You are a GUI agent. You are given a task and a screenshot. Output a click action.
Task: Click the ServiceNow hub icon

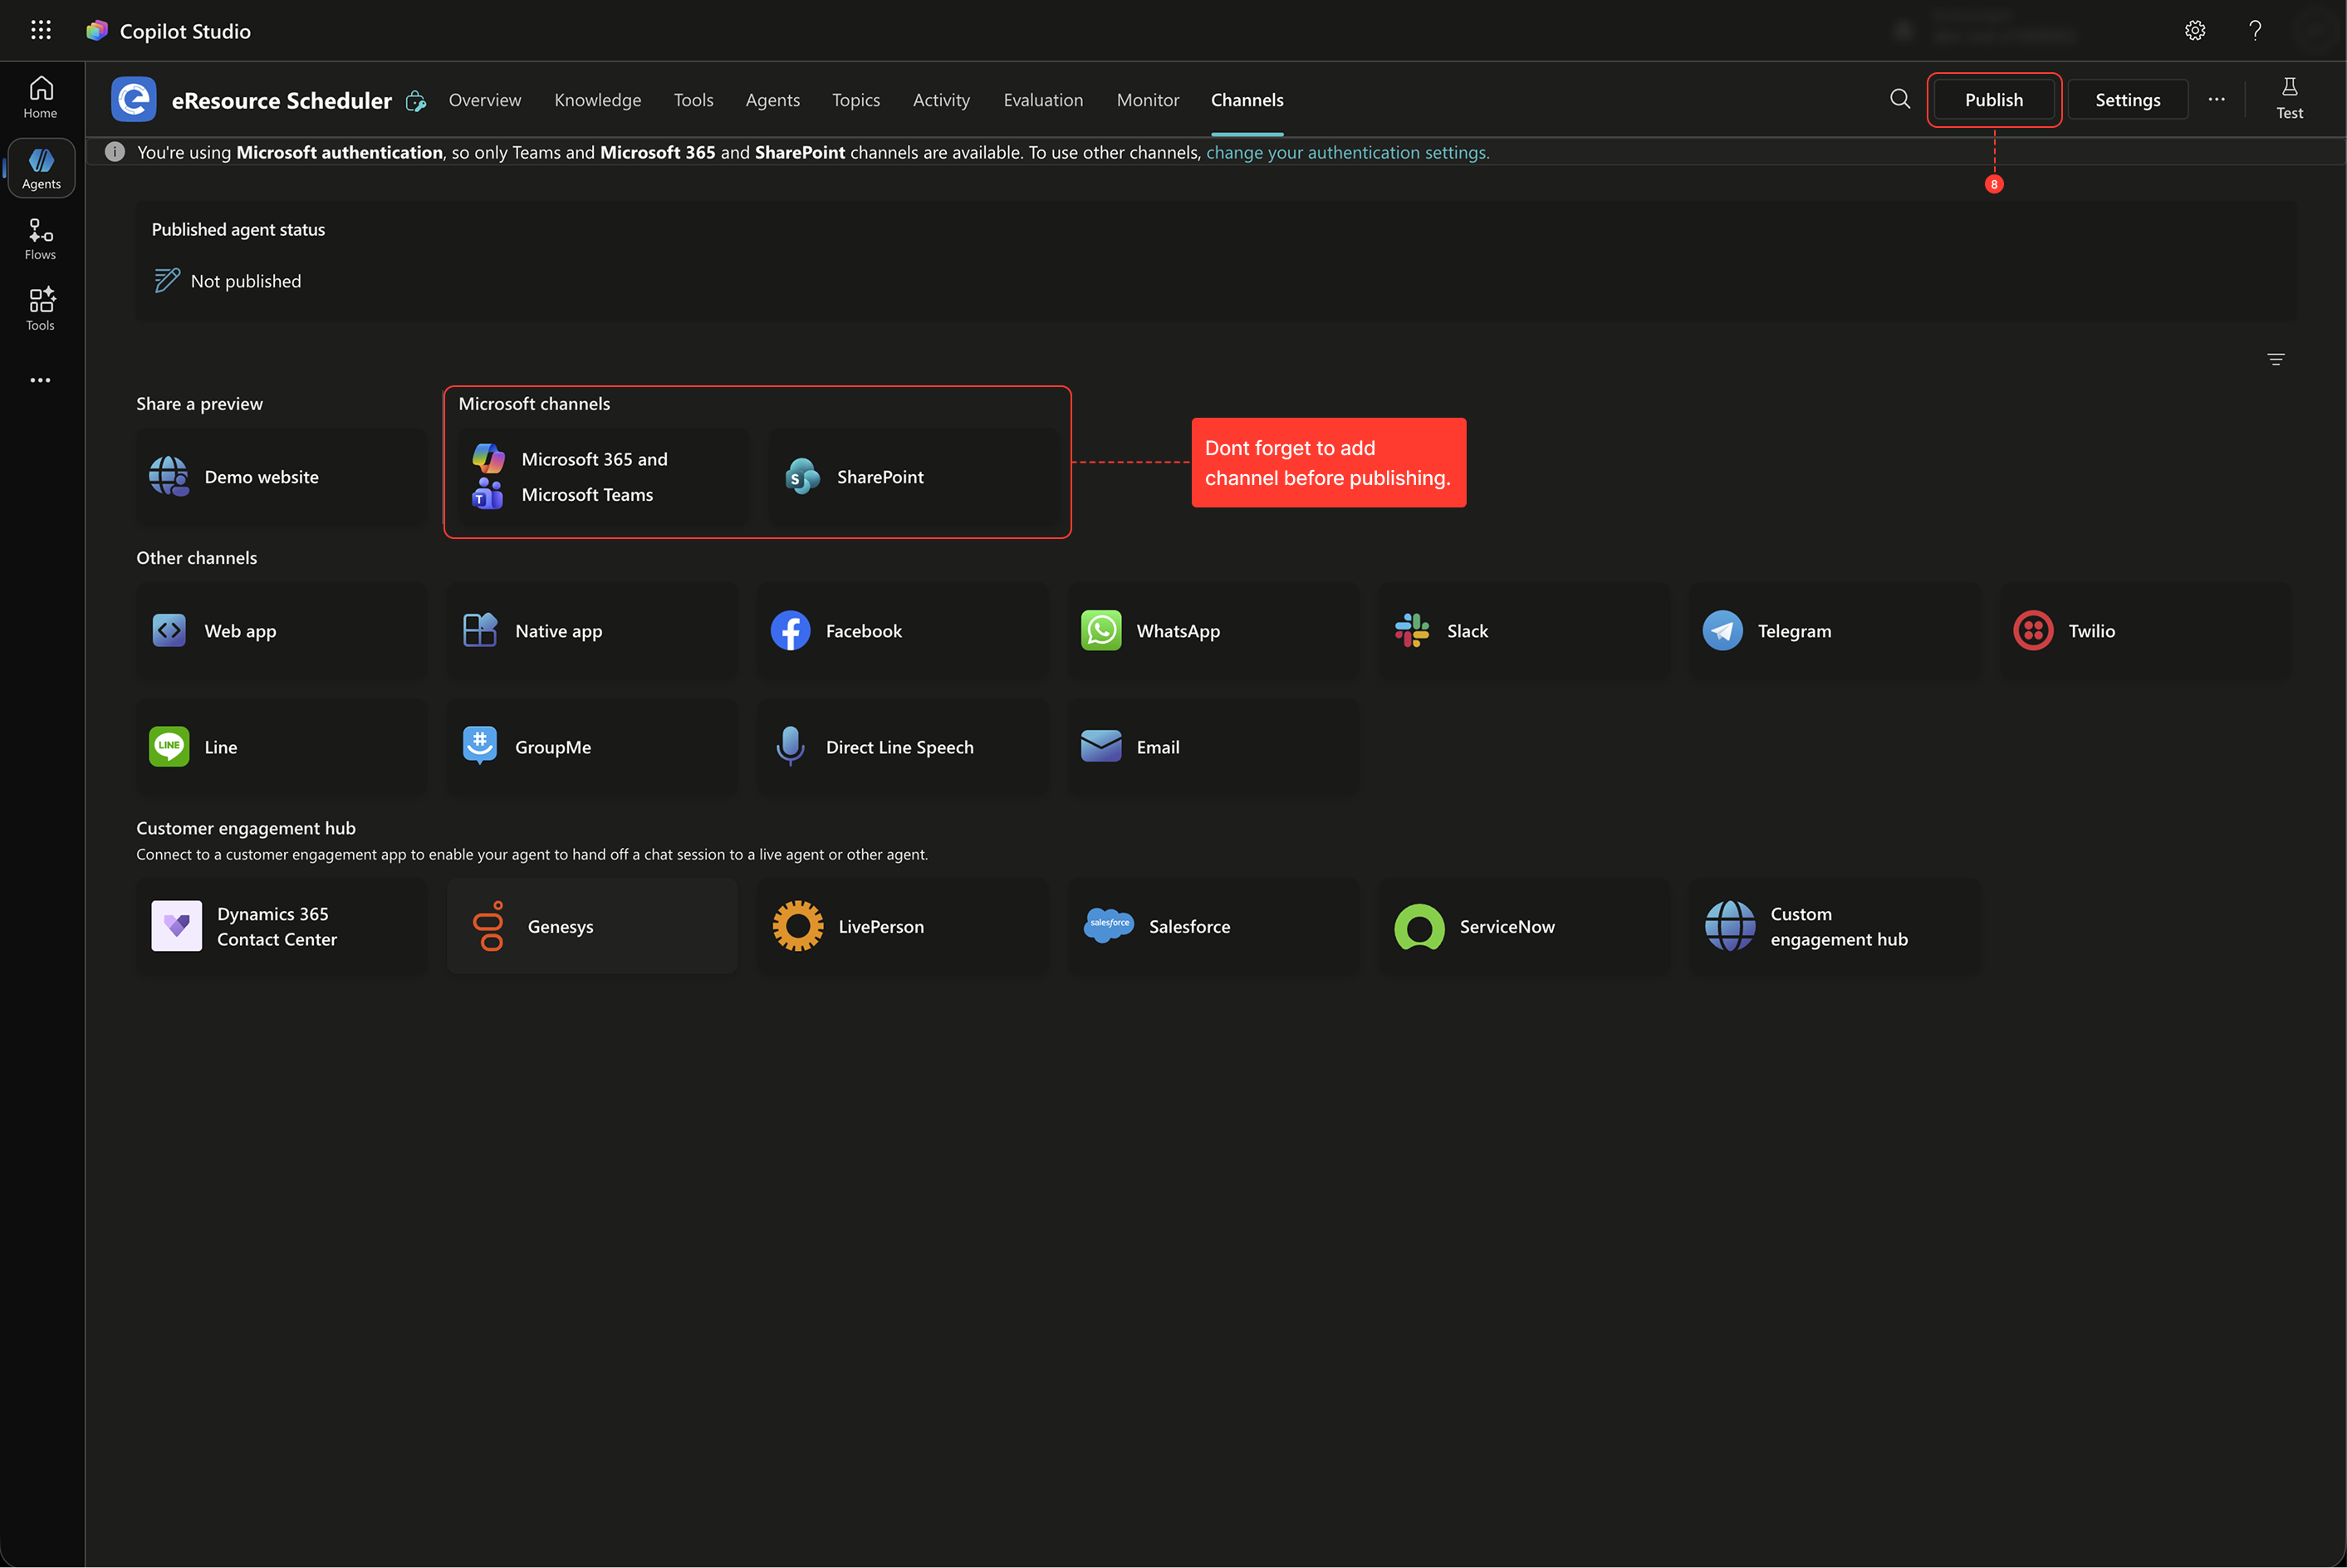1419,927
